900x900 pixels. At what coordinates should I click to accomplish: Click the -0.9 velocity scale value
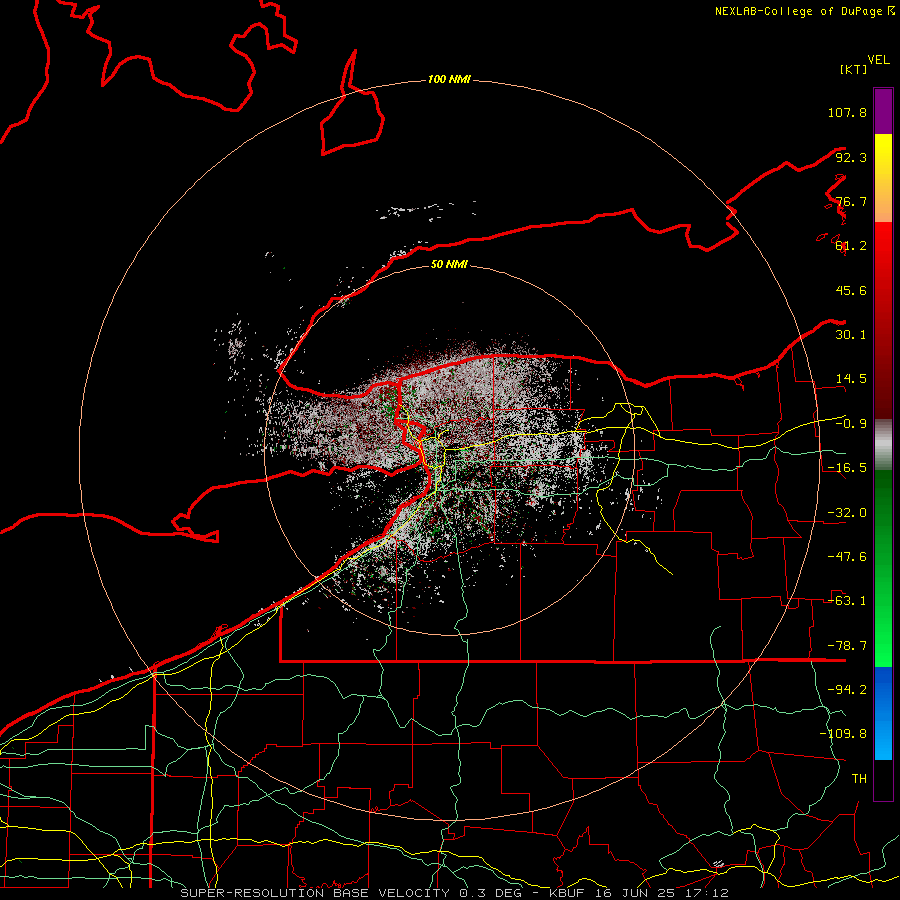pos(851,424)
